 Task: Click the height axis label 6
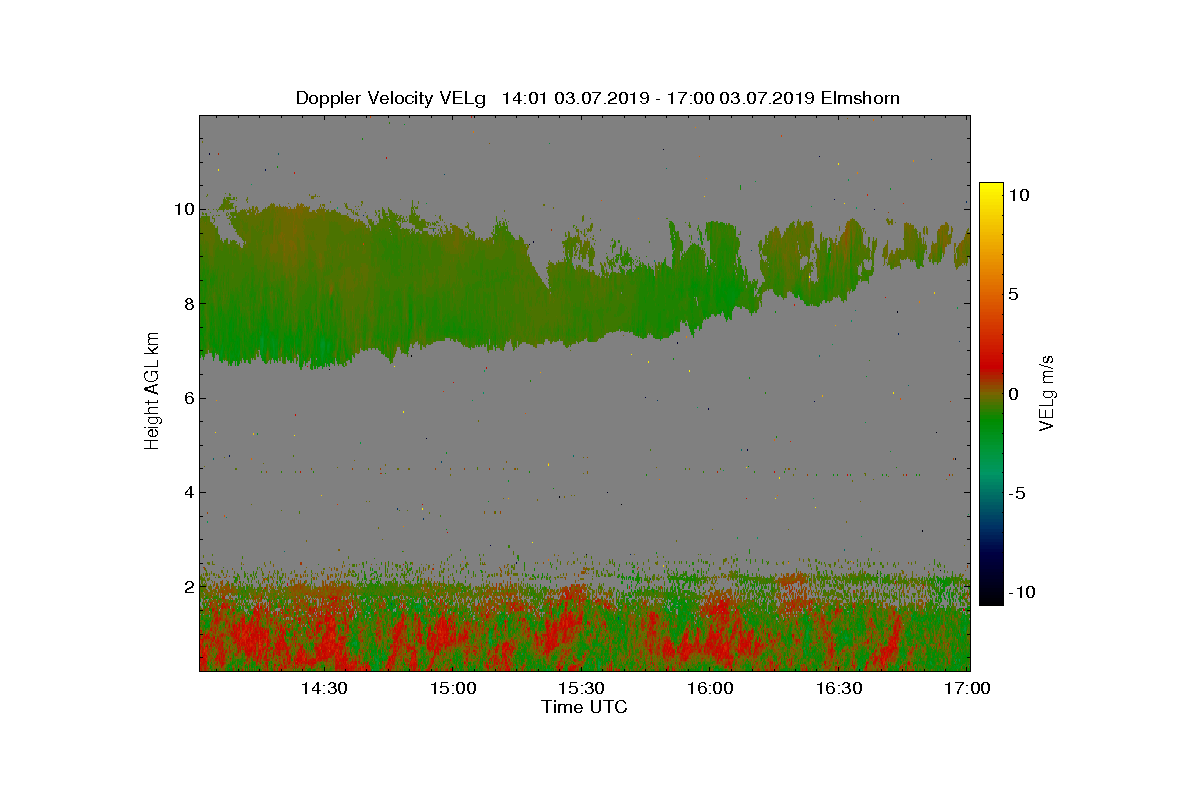pyautogui.click(x=187, y=398)
